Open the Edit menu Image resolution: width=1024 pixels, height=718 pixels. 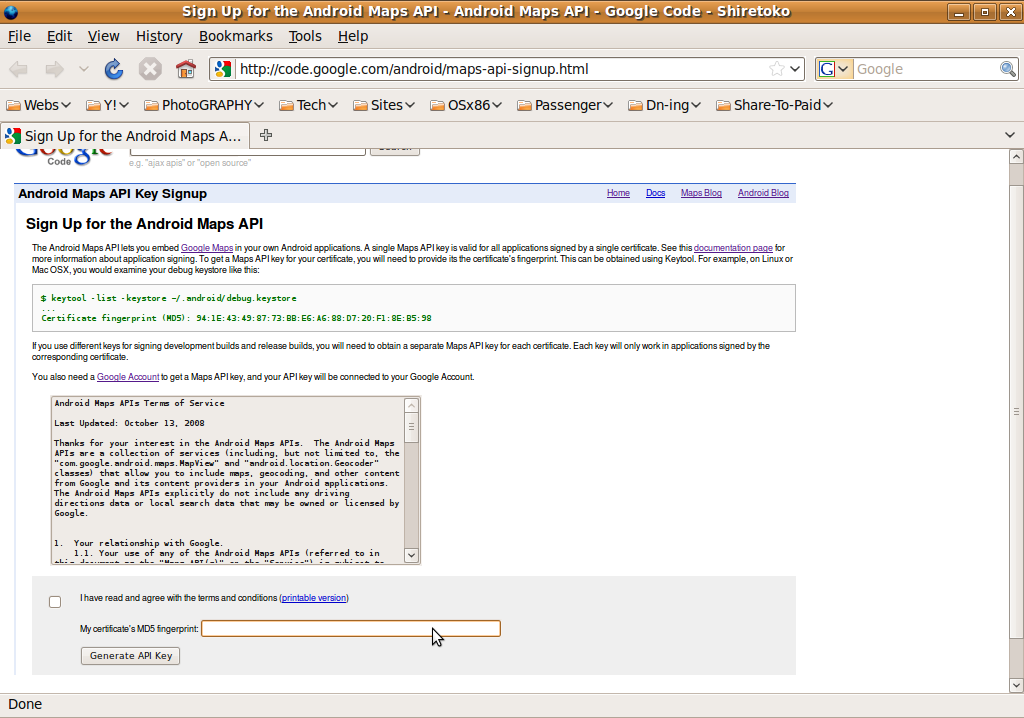tap(59, 36)
